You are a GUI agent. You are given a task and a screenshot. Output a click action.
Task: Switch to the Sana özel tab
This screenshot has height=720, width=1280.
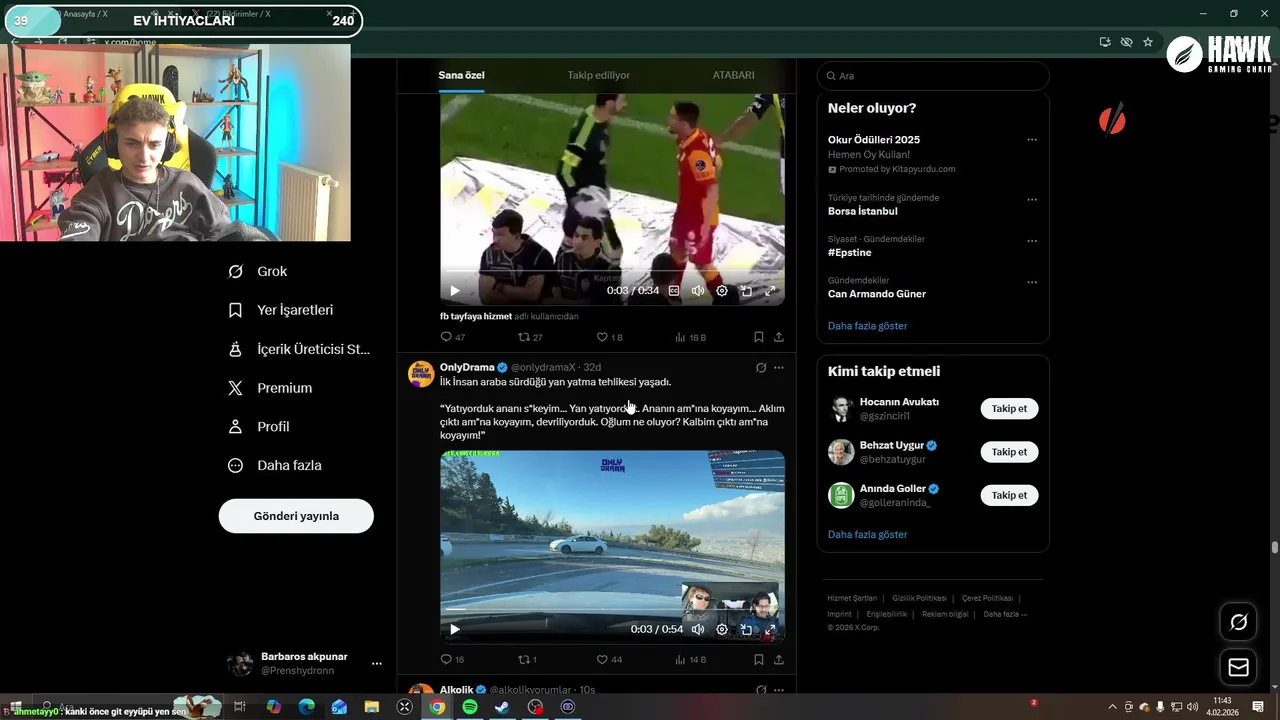pos(461,75)
